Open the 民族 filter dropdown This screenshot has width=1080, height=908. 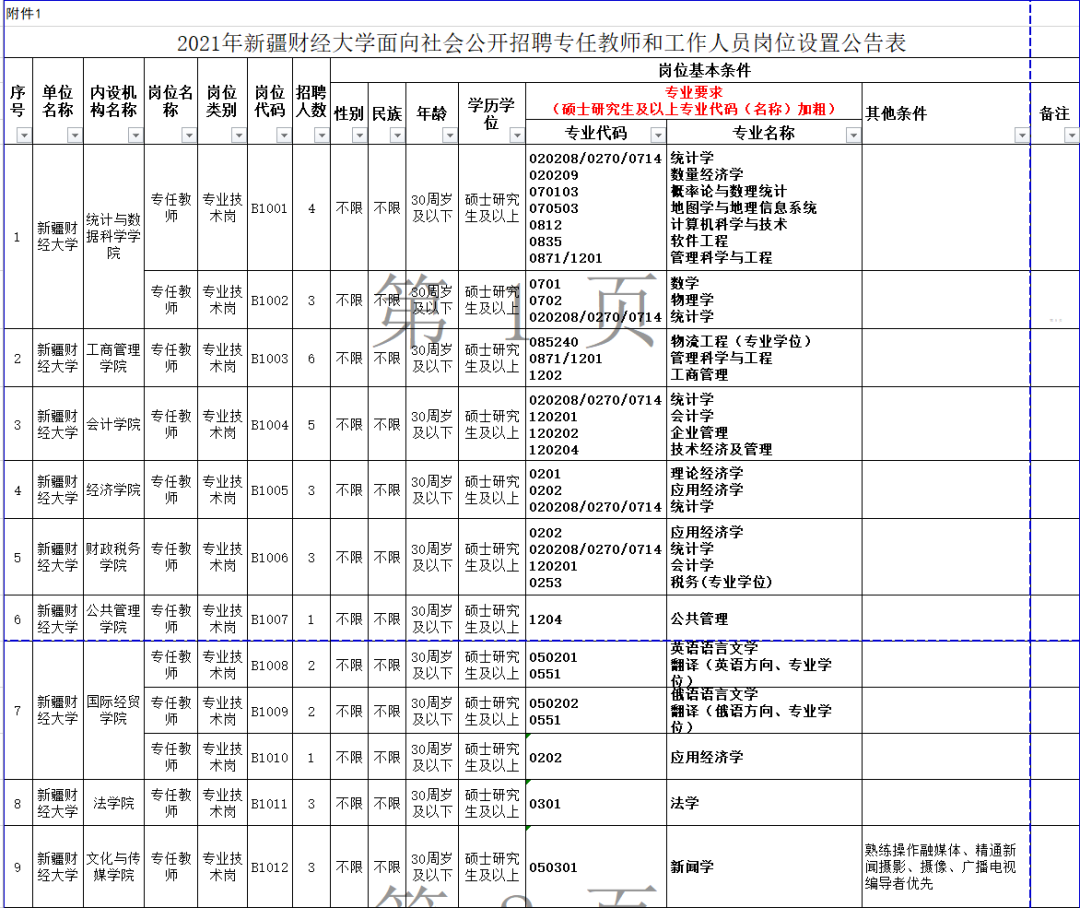[x=397, y=136]
